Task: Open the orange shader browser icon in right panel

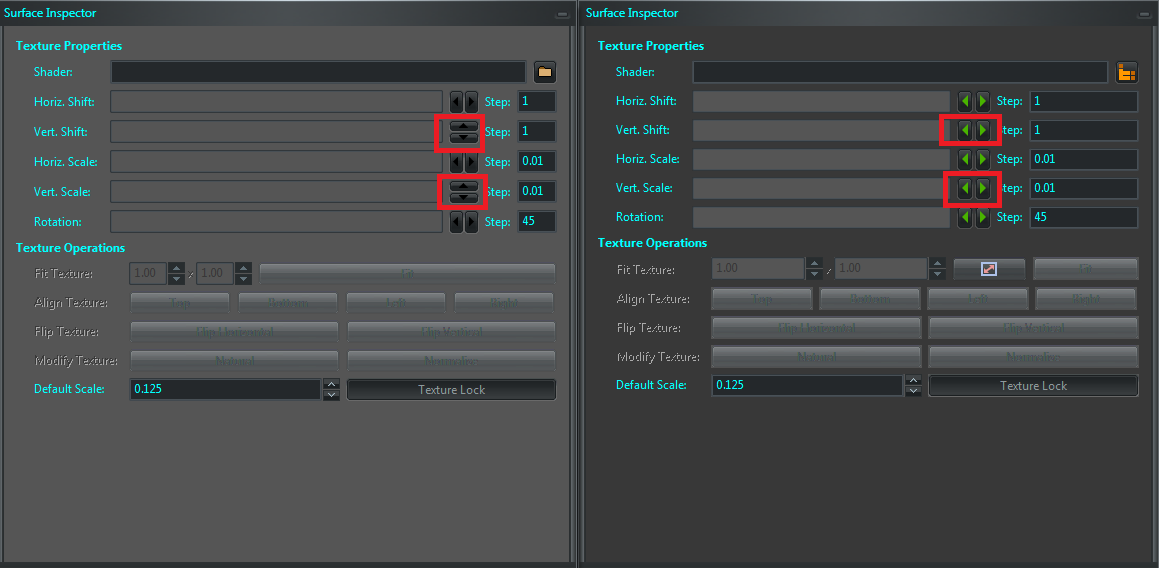Action: coord(1127,72)
